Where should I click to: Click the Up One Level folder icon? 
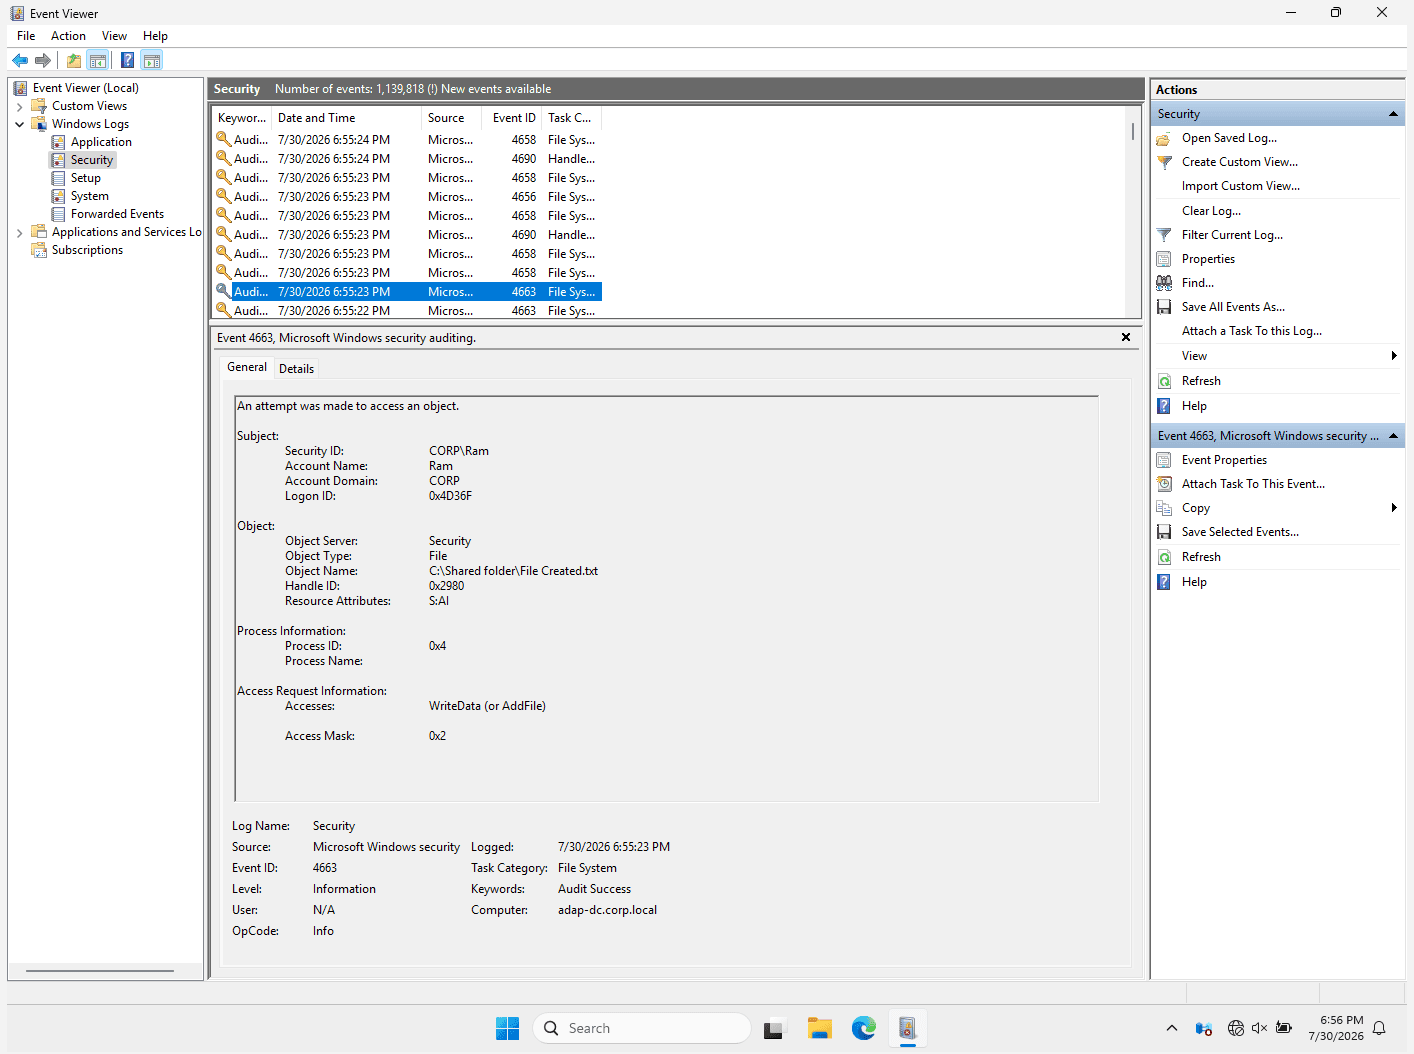point(74,60)
